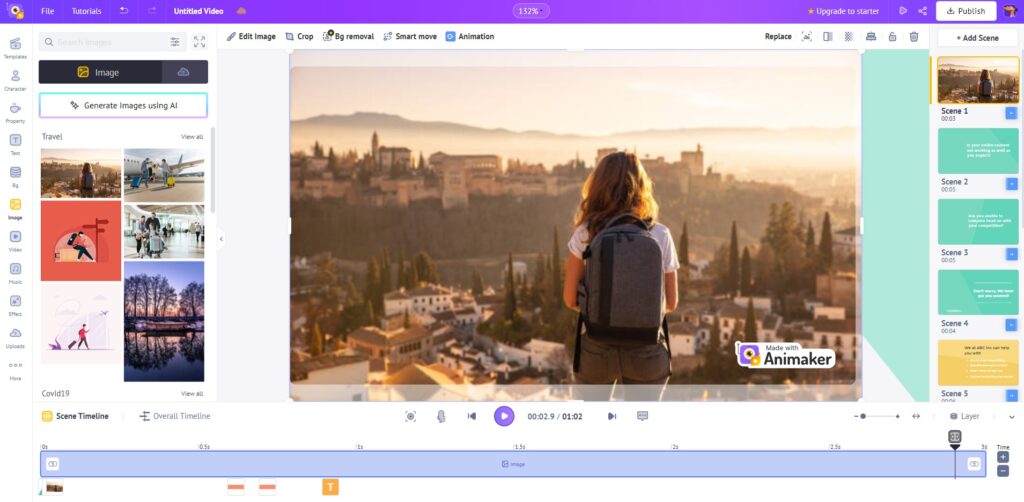The width and height of the screenshot is (1024, 502).
Task: Click Generate Images using AI button
Action: coord(123,105)
